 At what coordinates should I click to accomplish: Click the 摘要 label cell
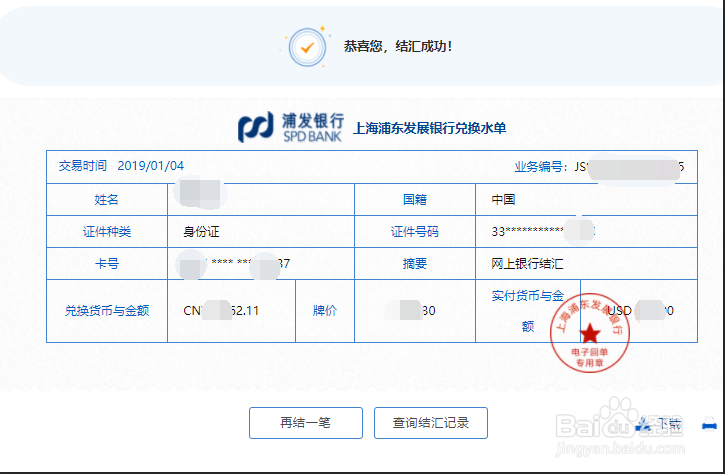pos(415,263)
